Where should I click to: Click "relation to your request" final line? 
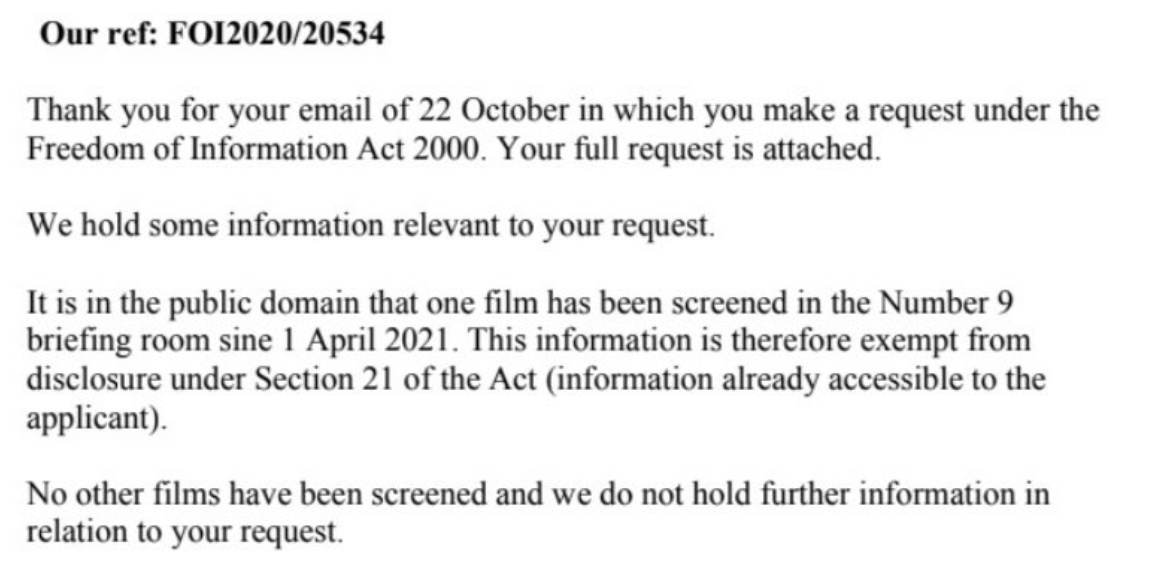point(185,533)
